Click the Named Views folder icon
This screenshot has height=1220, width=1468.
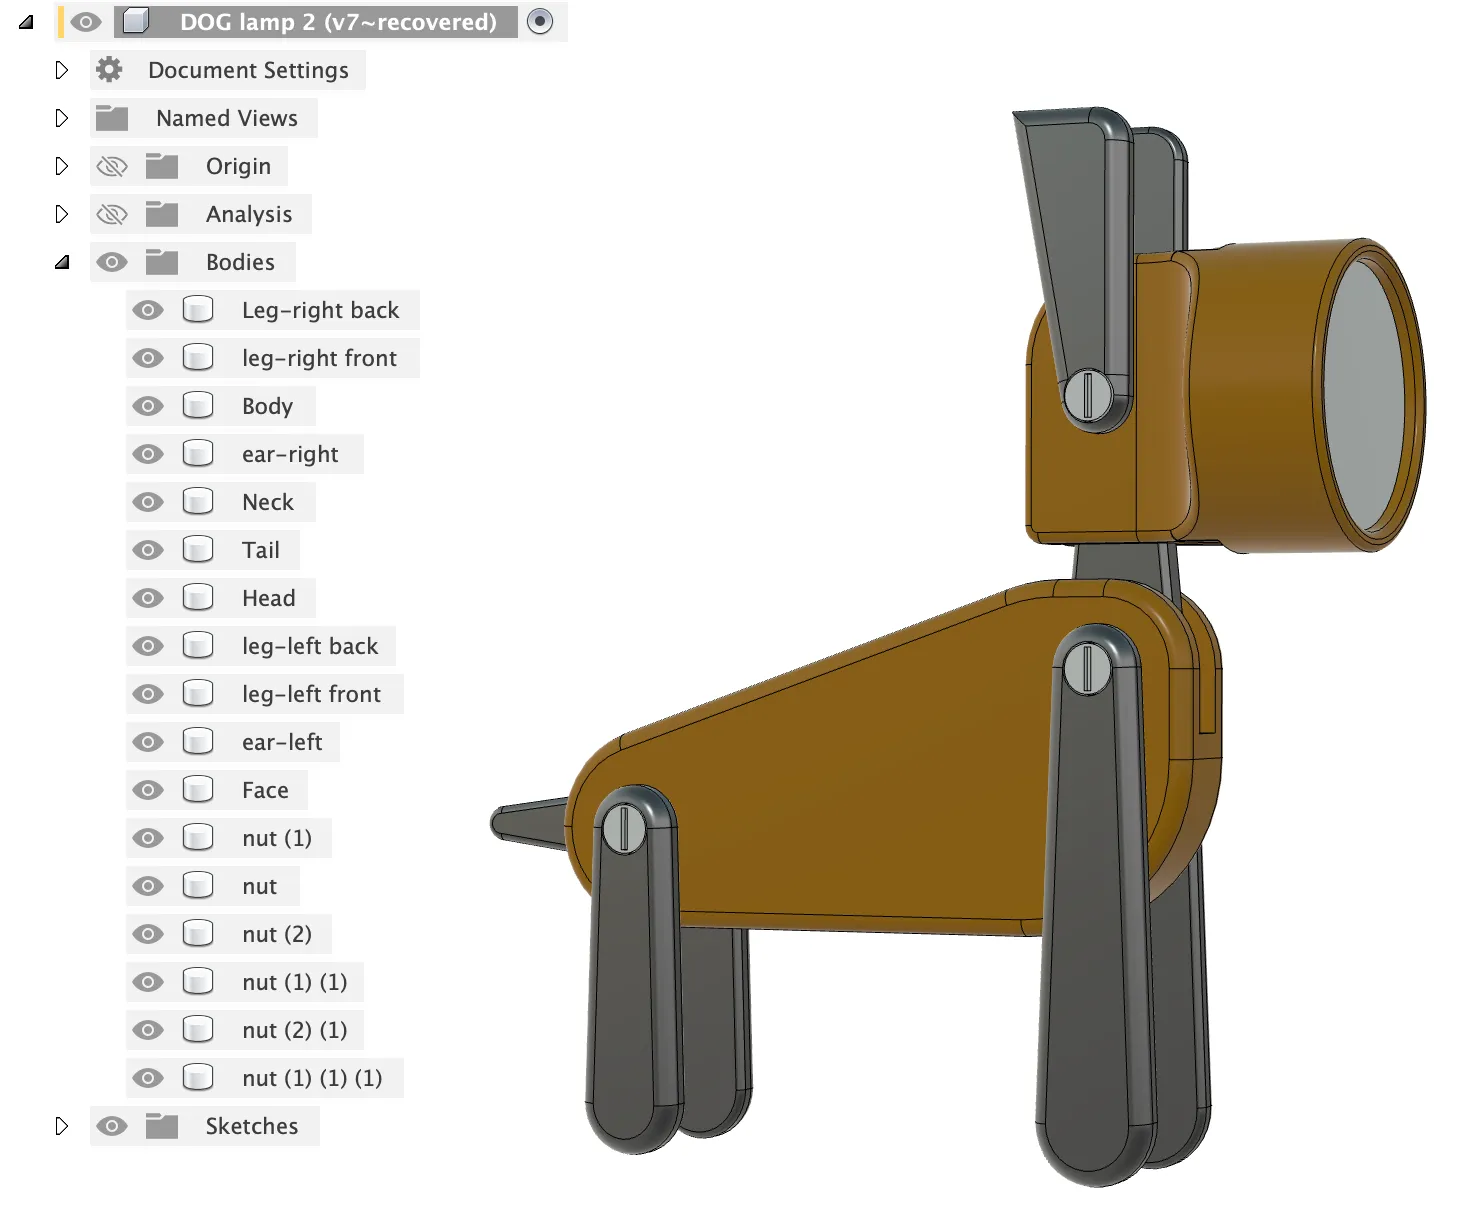pos(112,117)
